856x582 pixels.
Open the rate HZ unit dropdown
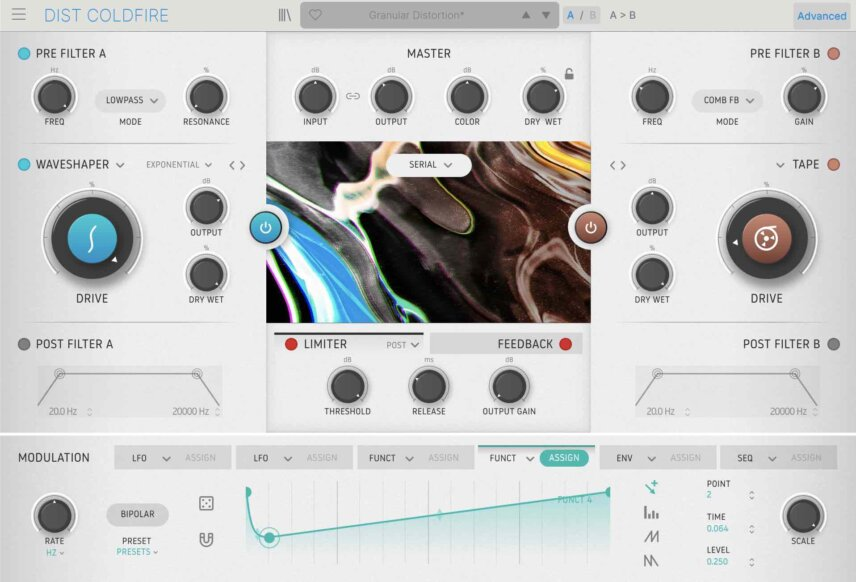coord(55,553)
